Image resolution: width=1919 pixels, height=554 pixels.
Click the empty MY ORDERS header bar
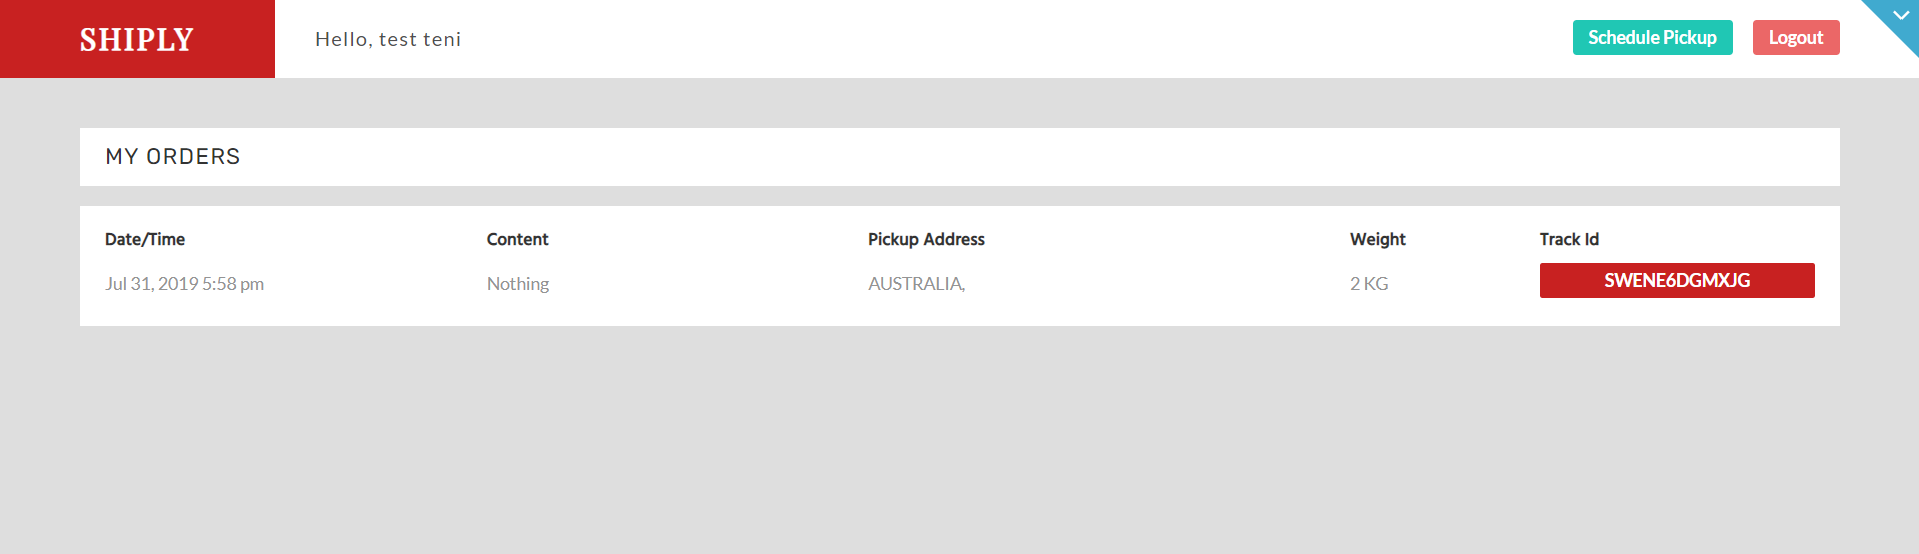click(1040, 157)
